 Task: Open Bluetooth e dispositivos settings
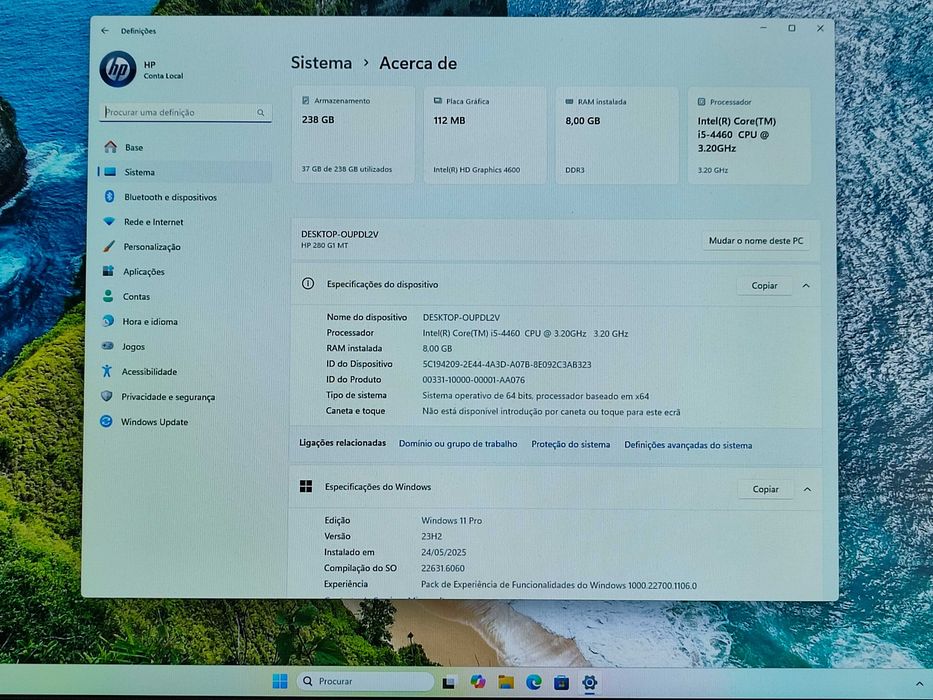[x=185, y=197]
